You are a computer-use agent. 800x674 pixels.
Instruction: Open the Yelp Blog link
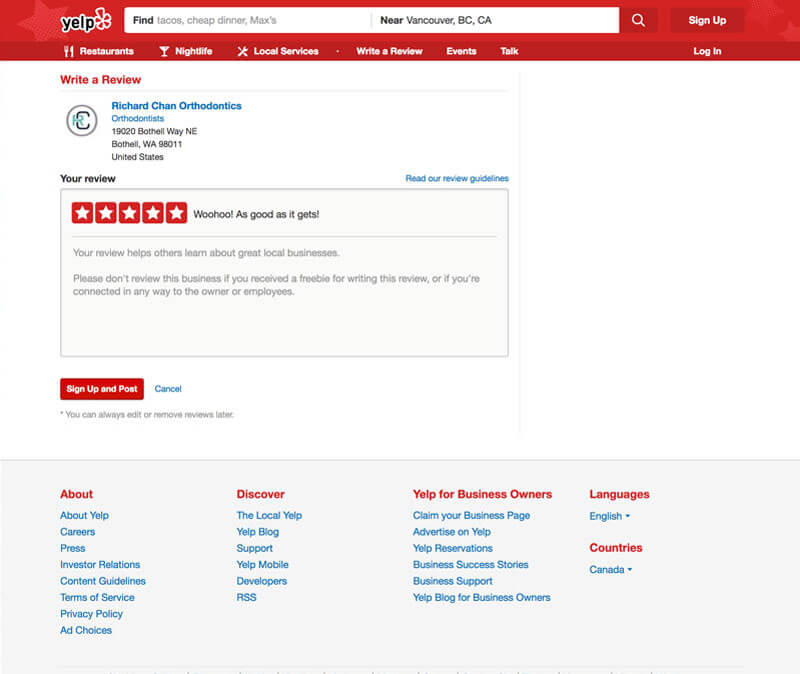tap(258, 532)
